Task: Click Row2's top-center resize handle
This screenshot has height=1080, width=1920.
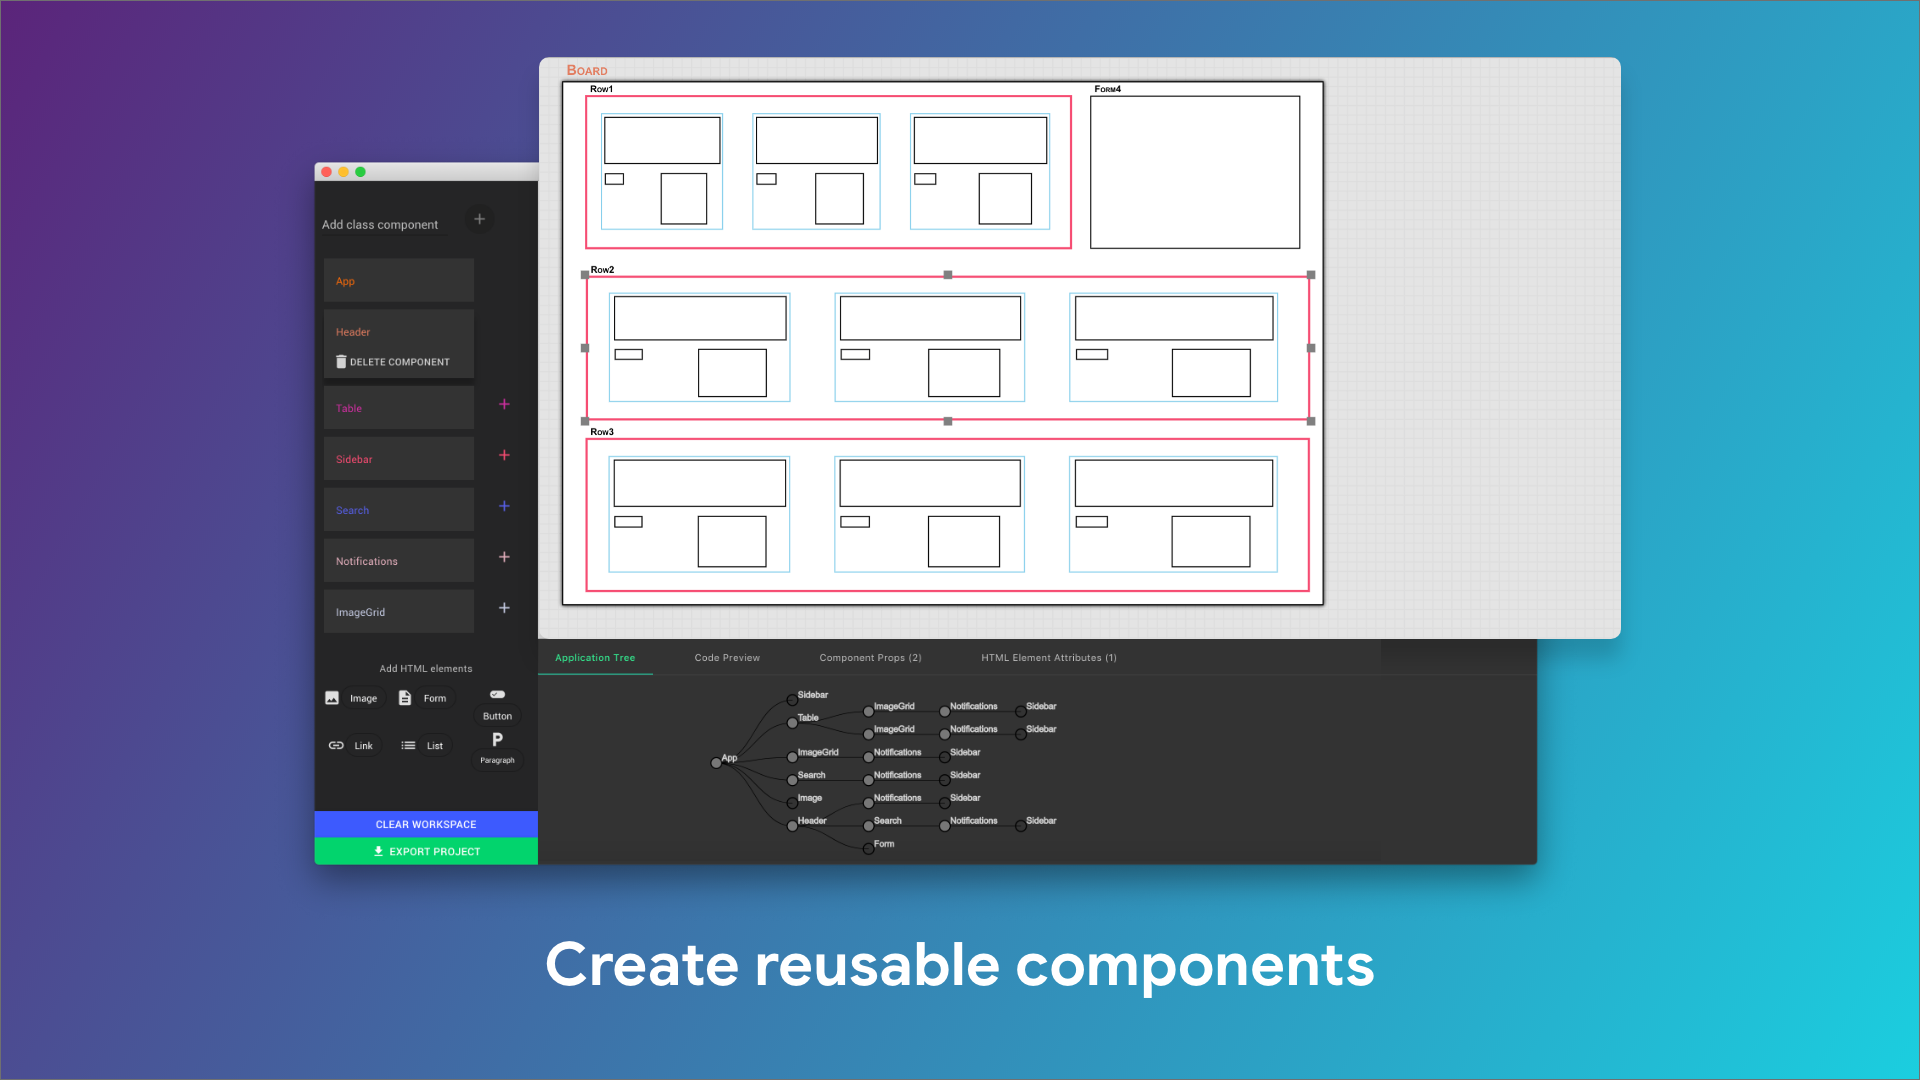Action: coord(948,275)
